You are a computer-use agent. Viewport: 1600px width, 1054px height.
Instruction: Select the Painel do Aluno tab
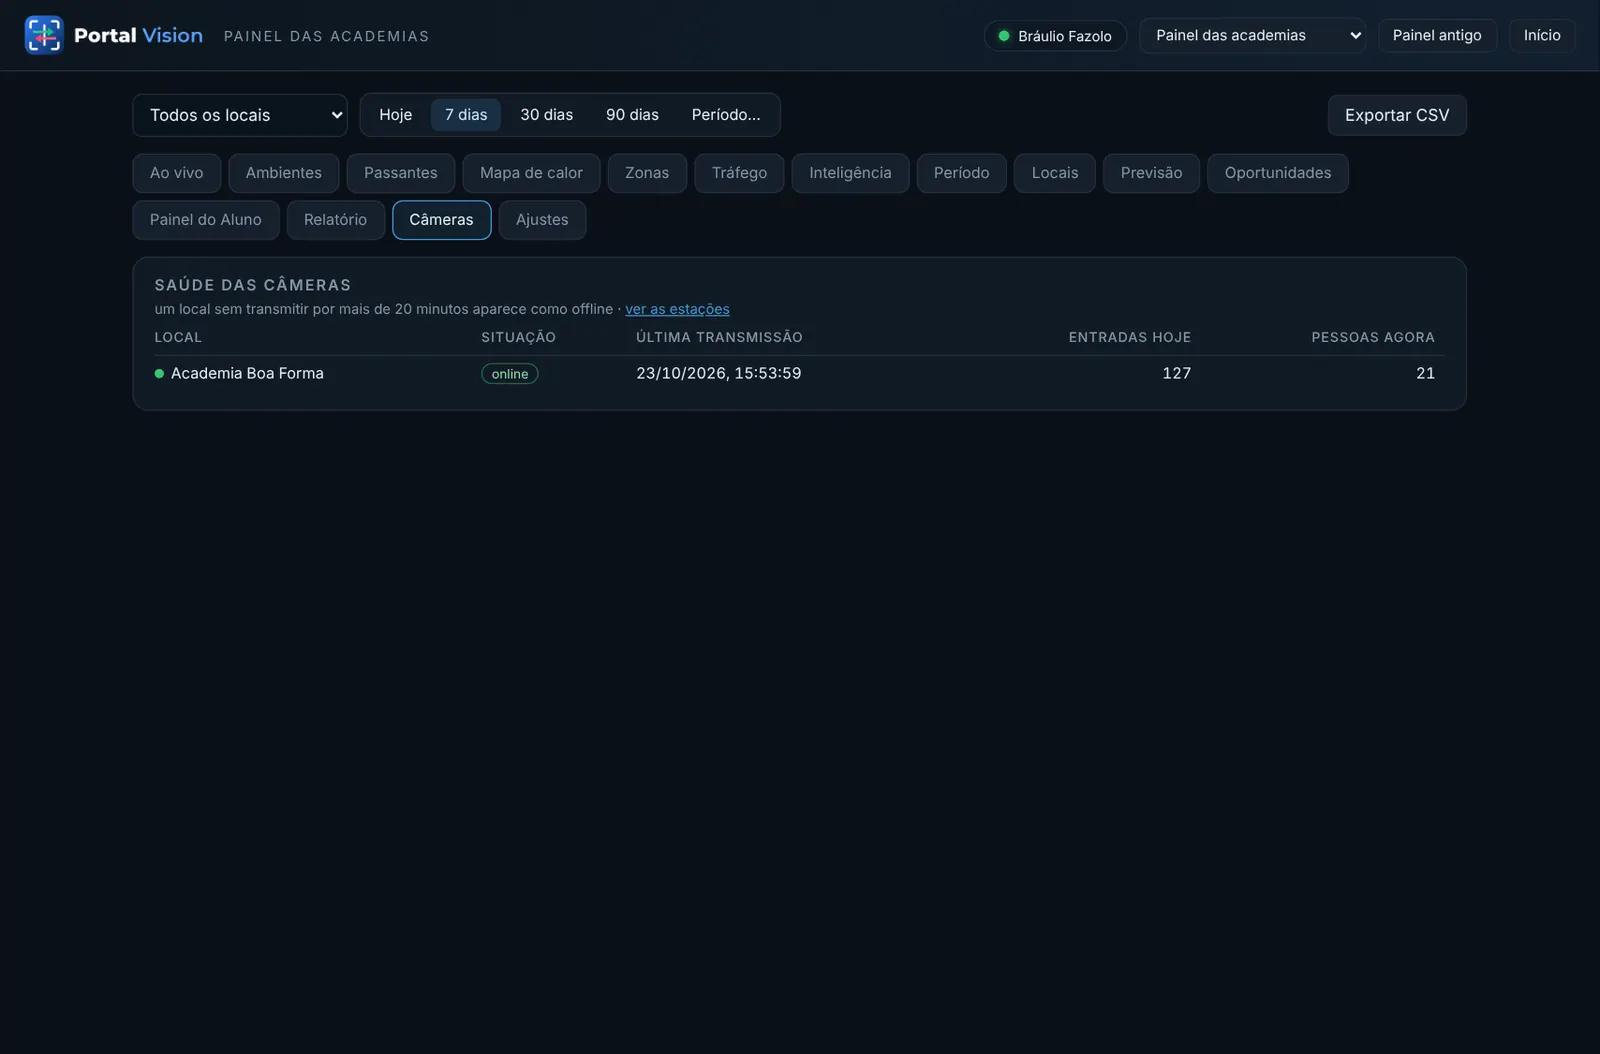[x=206, y=220]
